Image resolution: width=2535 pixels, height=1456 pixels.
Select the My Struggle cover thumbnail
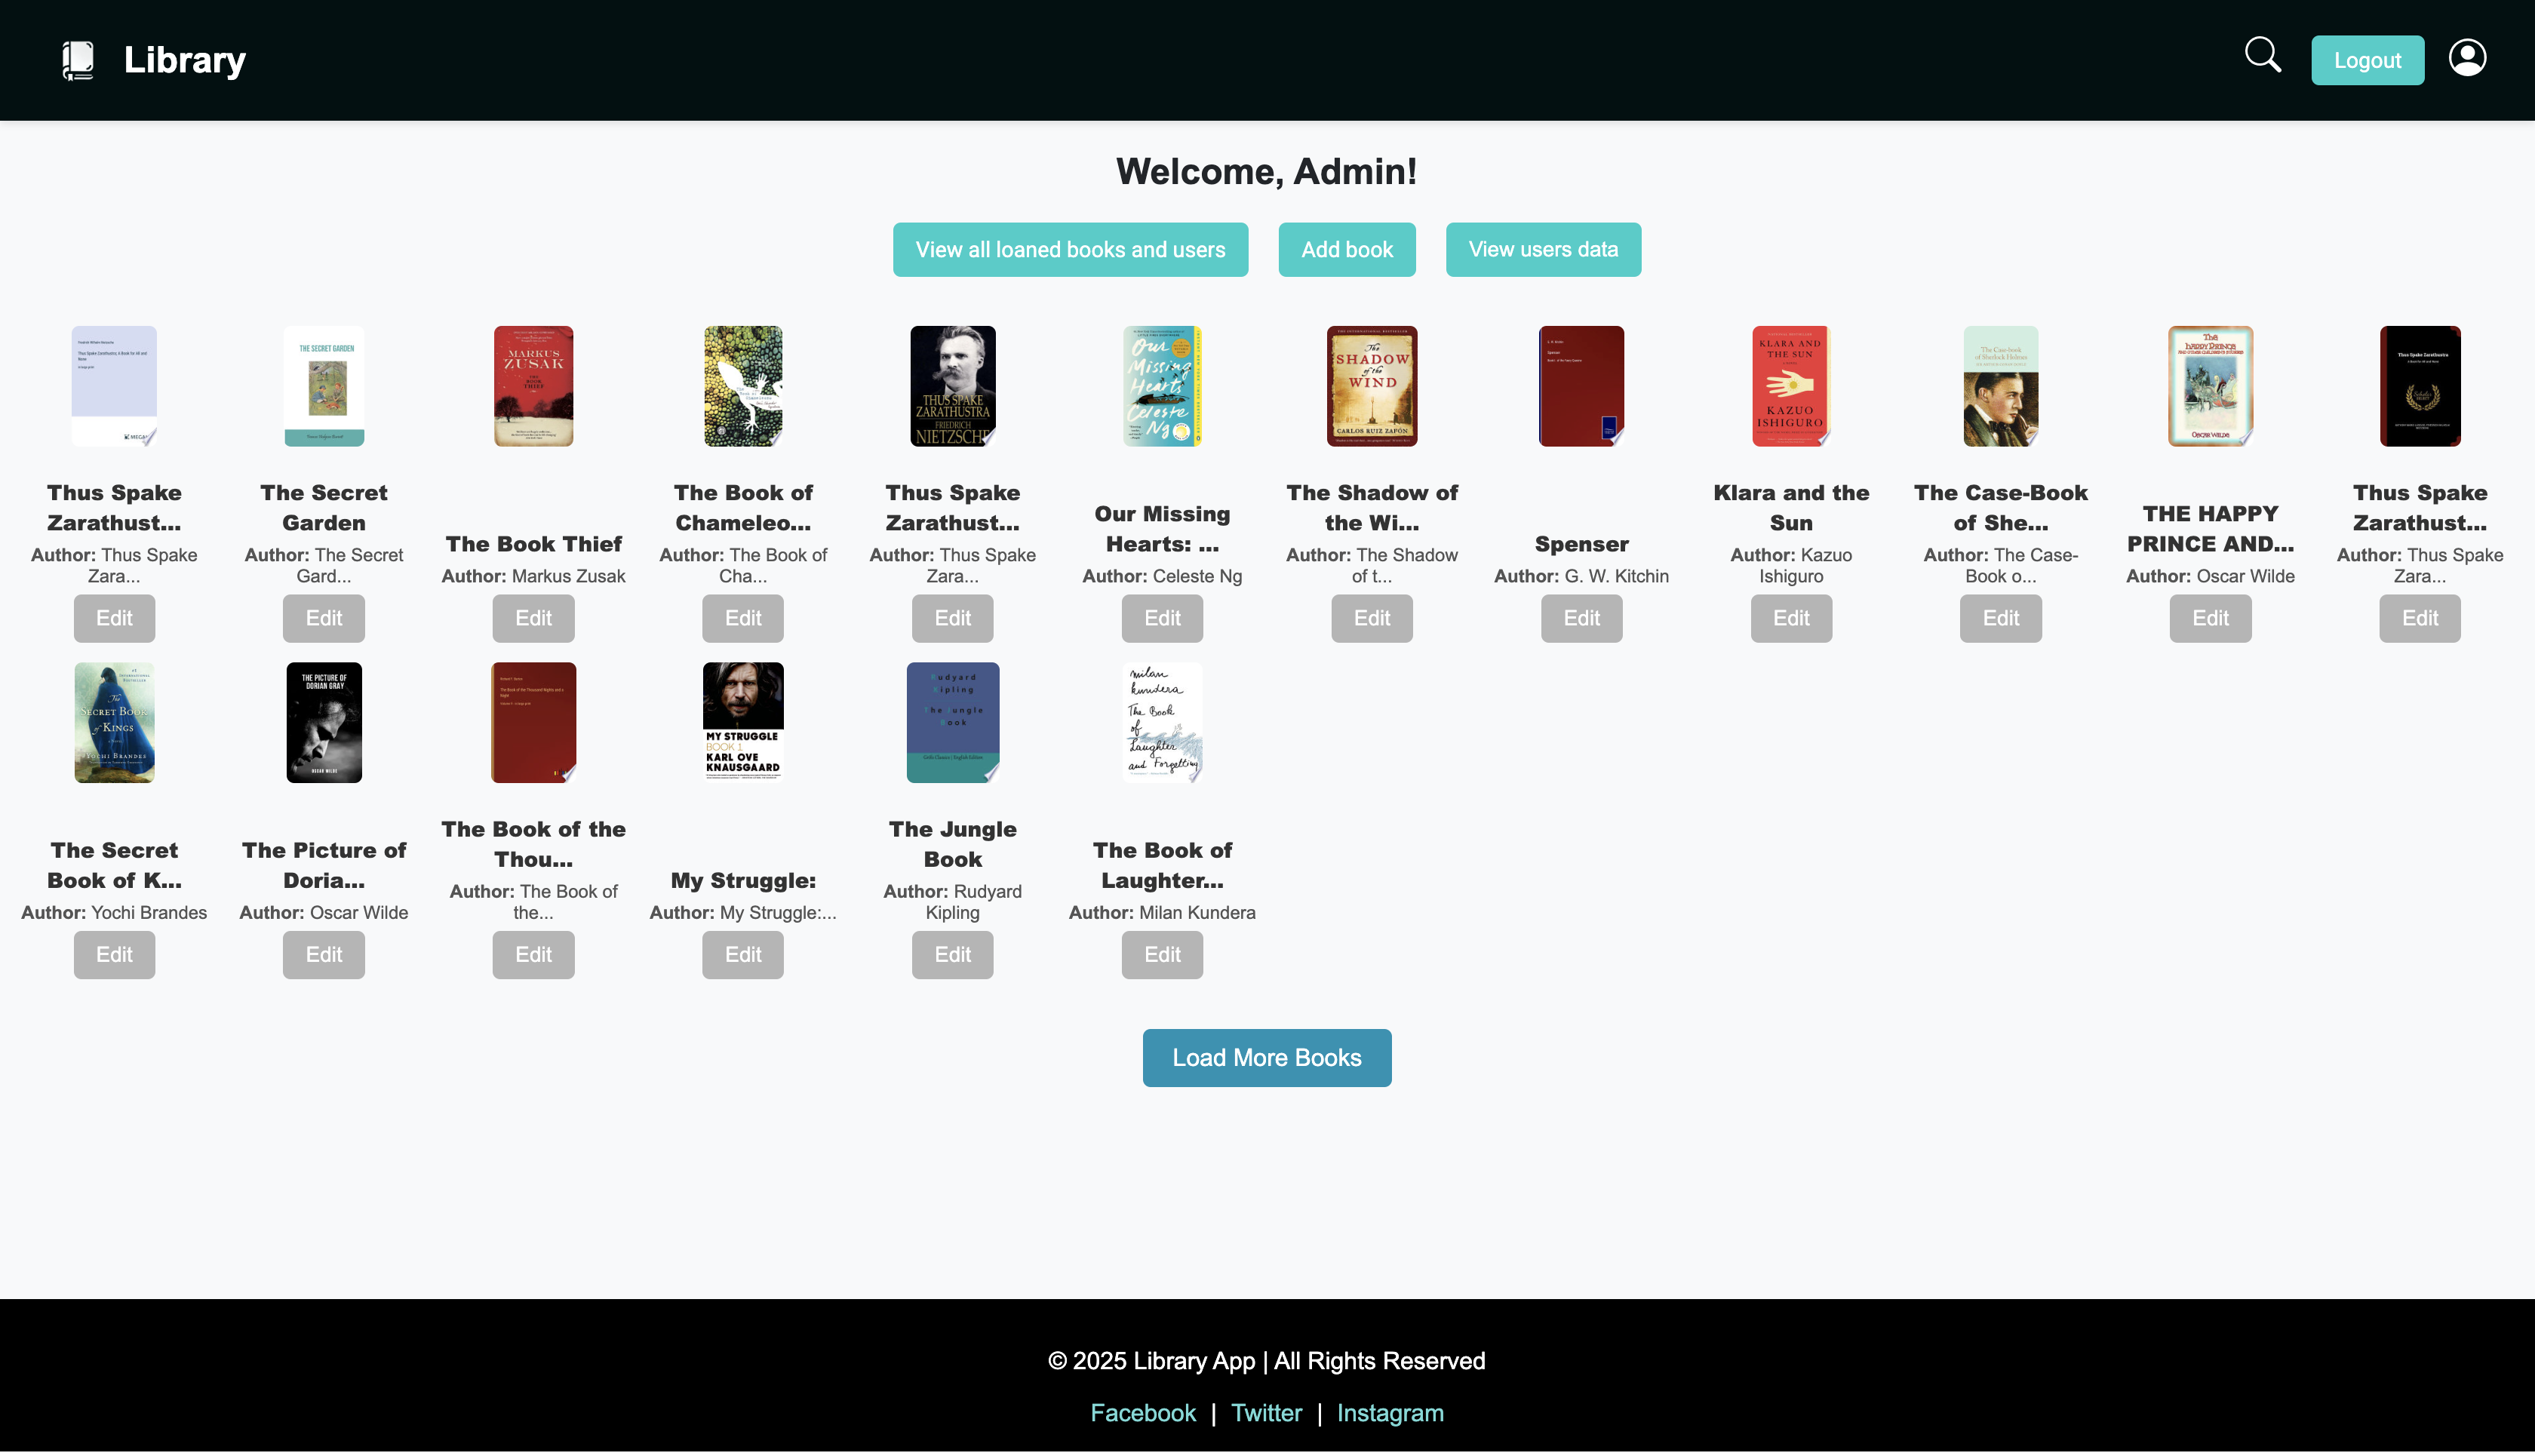point(742,722)
